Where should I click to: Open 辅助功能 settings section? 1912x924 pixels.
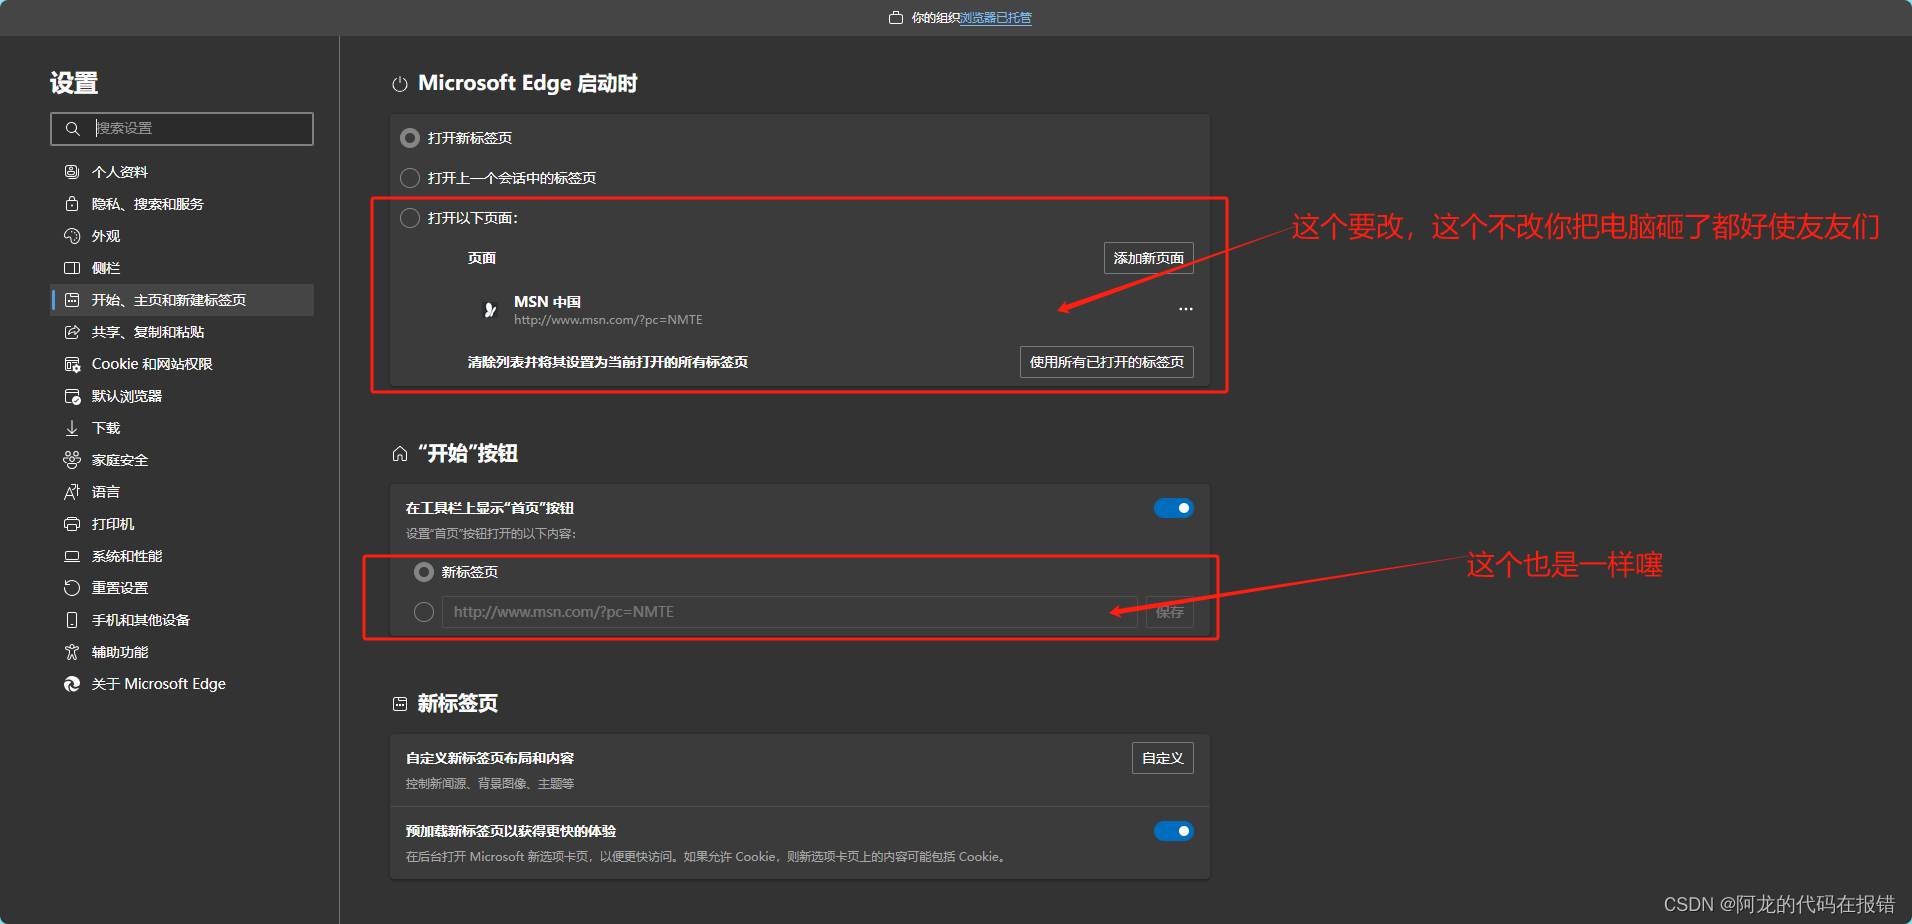coord(182,652)
